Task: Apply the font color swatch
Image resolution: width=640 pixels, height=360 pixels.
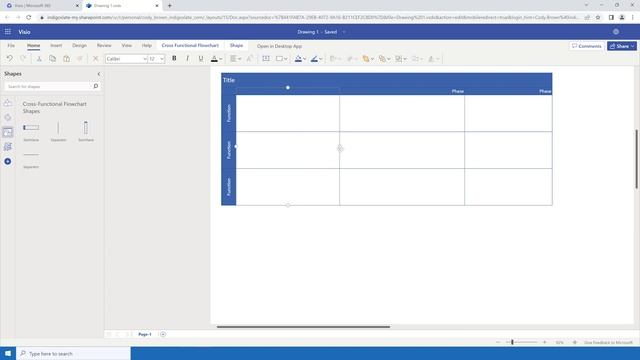Action: click(x=214, y=59)
